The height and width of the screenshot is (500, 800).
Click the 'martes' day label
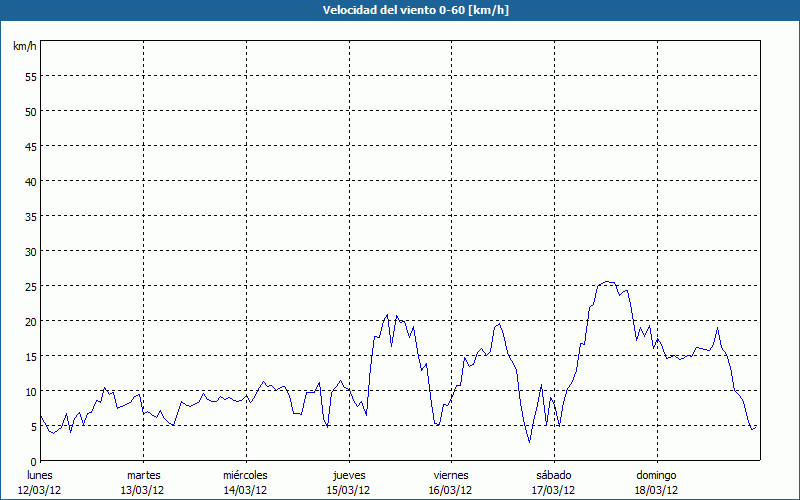pyautogui.click(x=143, y=475)
